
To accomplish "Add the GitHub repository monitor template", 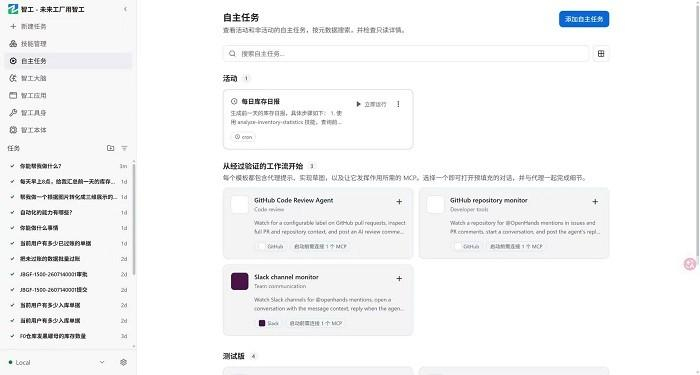I will [595, 202].
